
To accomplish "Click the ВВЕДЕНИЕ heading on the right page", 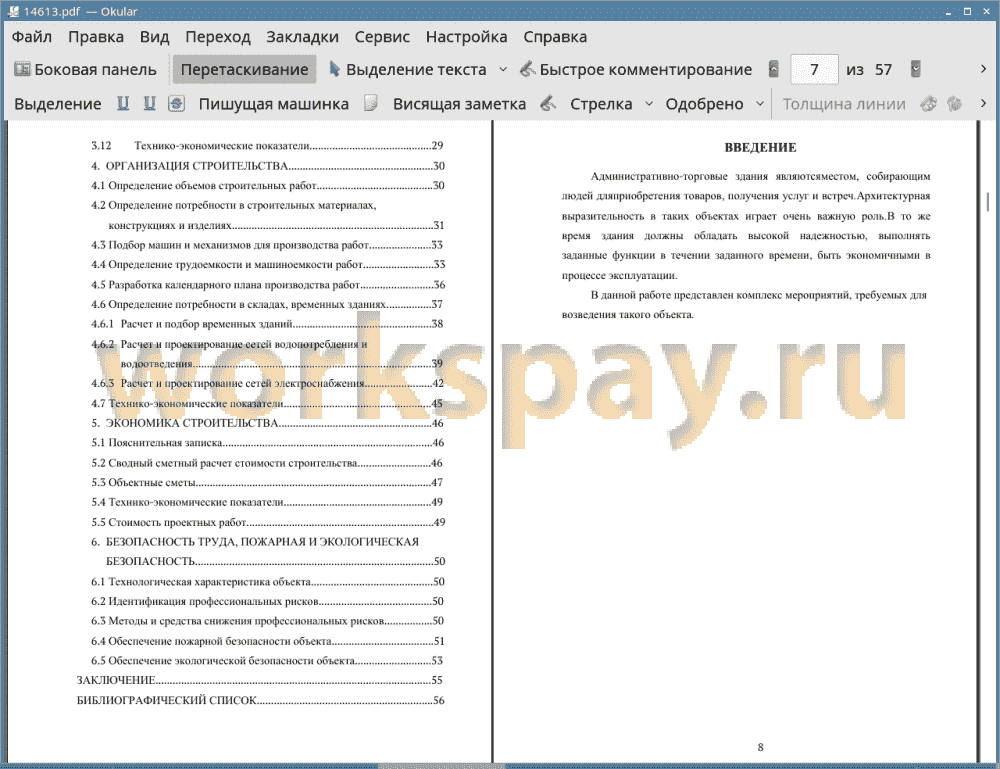I will [760, 147].
